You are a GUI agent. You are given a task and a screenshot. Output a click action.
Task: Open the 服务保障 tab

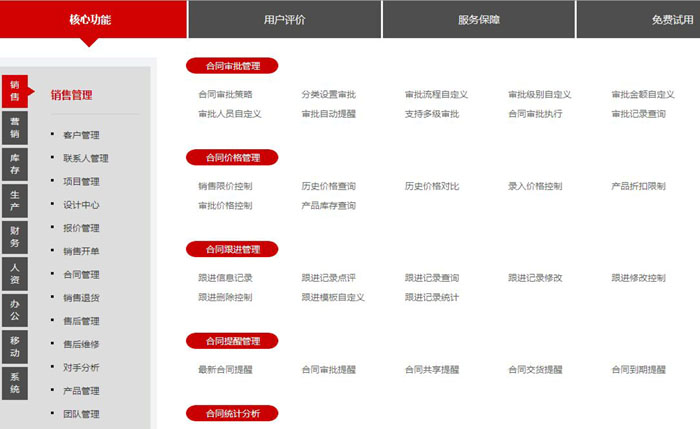click(478, 19)
